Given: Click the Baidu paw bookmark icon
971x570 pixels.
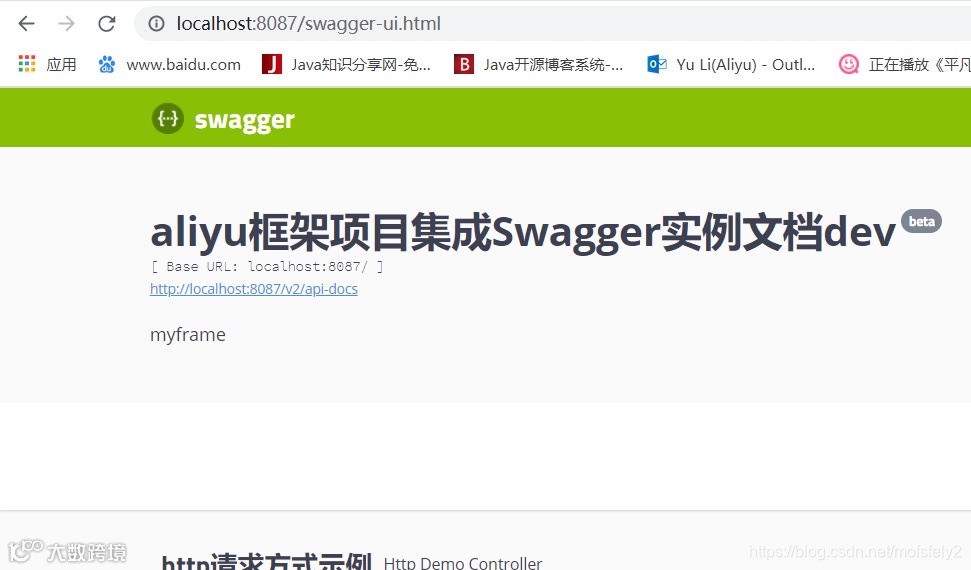Looking at the screenshot, I should [x=107, y=64].
